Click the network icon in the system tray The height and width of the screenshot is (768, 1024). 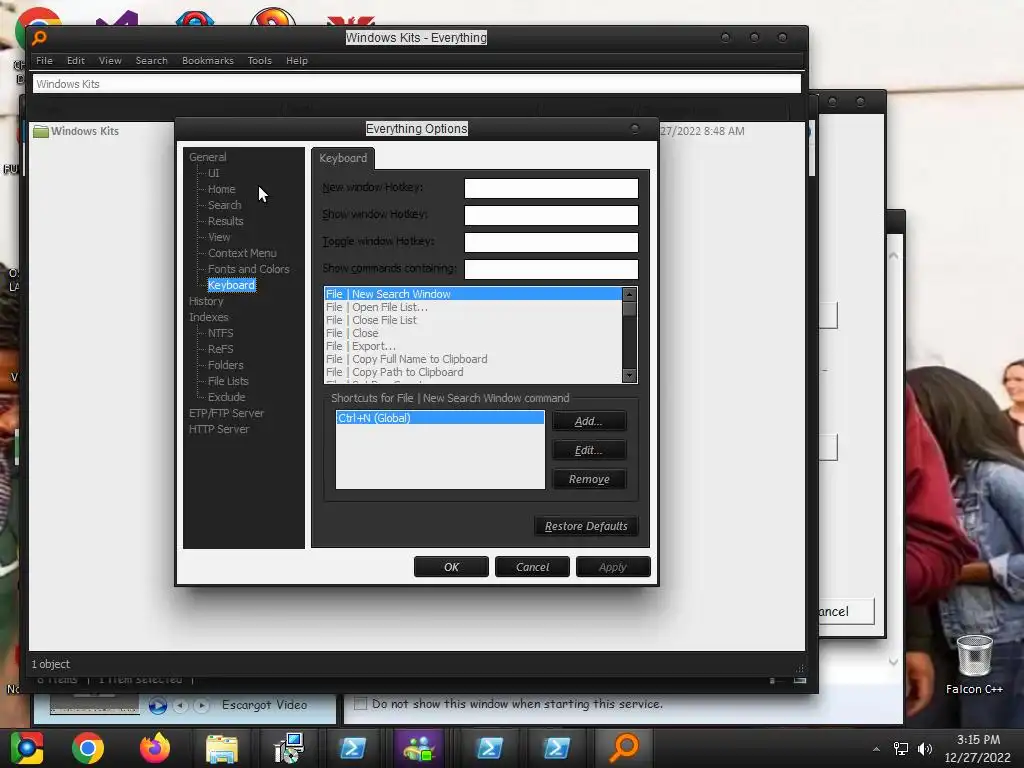[901, 749]
